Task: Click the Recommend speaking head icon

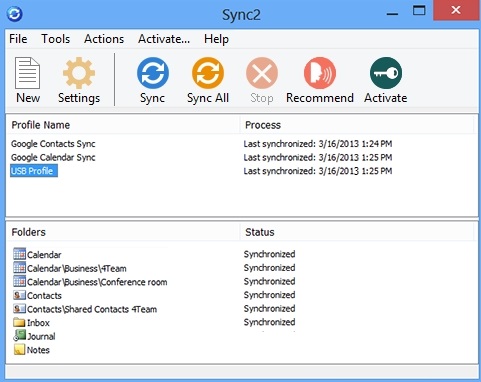Action: click(320, 73)
